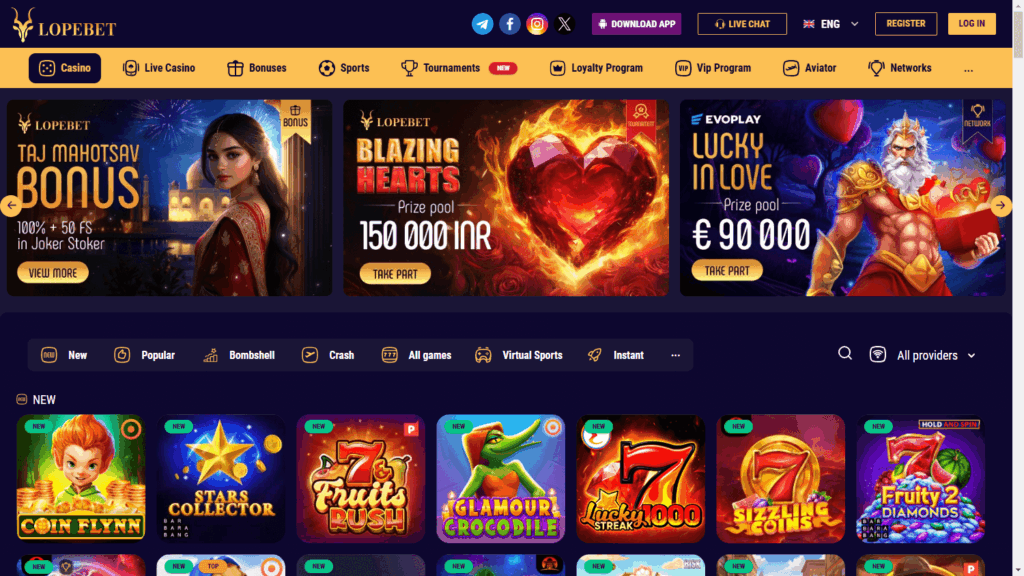Open the Instagram social icon
The height and width of the screenshot is (576, 1024).
pos(537,24)
